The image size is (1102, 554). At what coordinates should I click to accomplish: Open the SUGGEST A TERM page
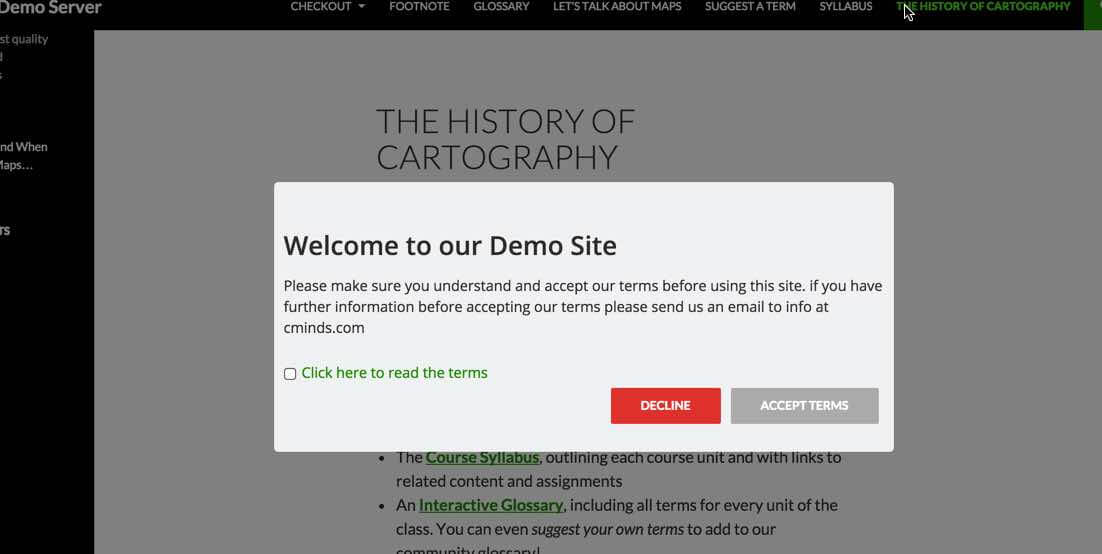click(750, 7)
